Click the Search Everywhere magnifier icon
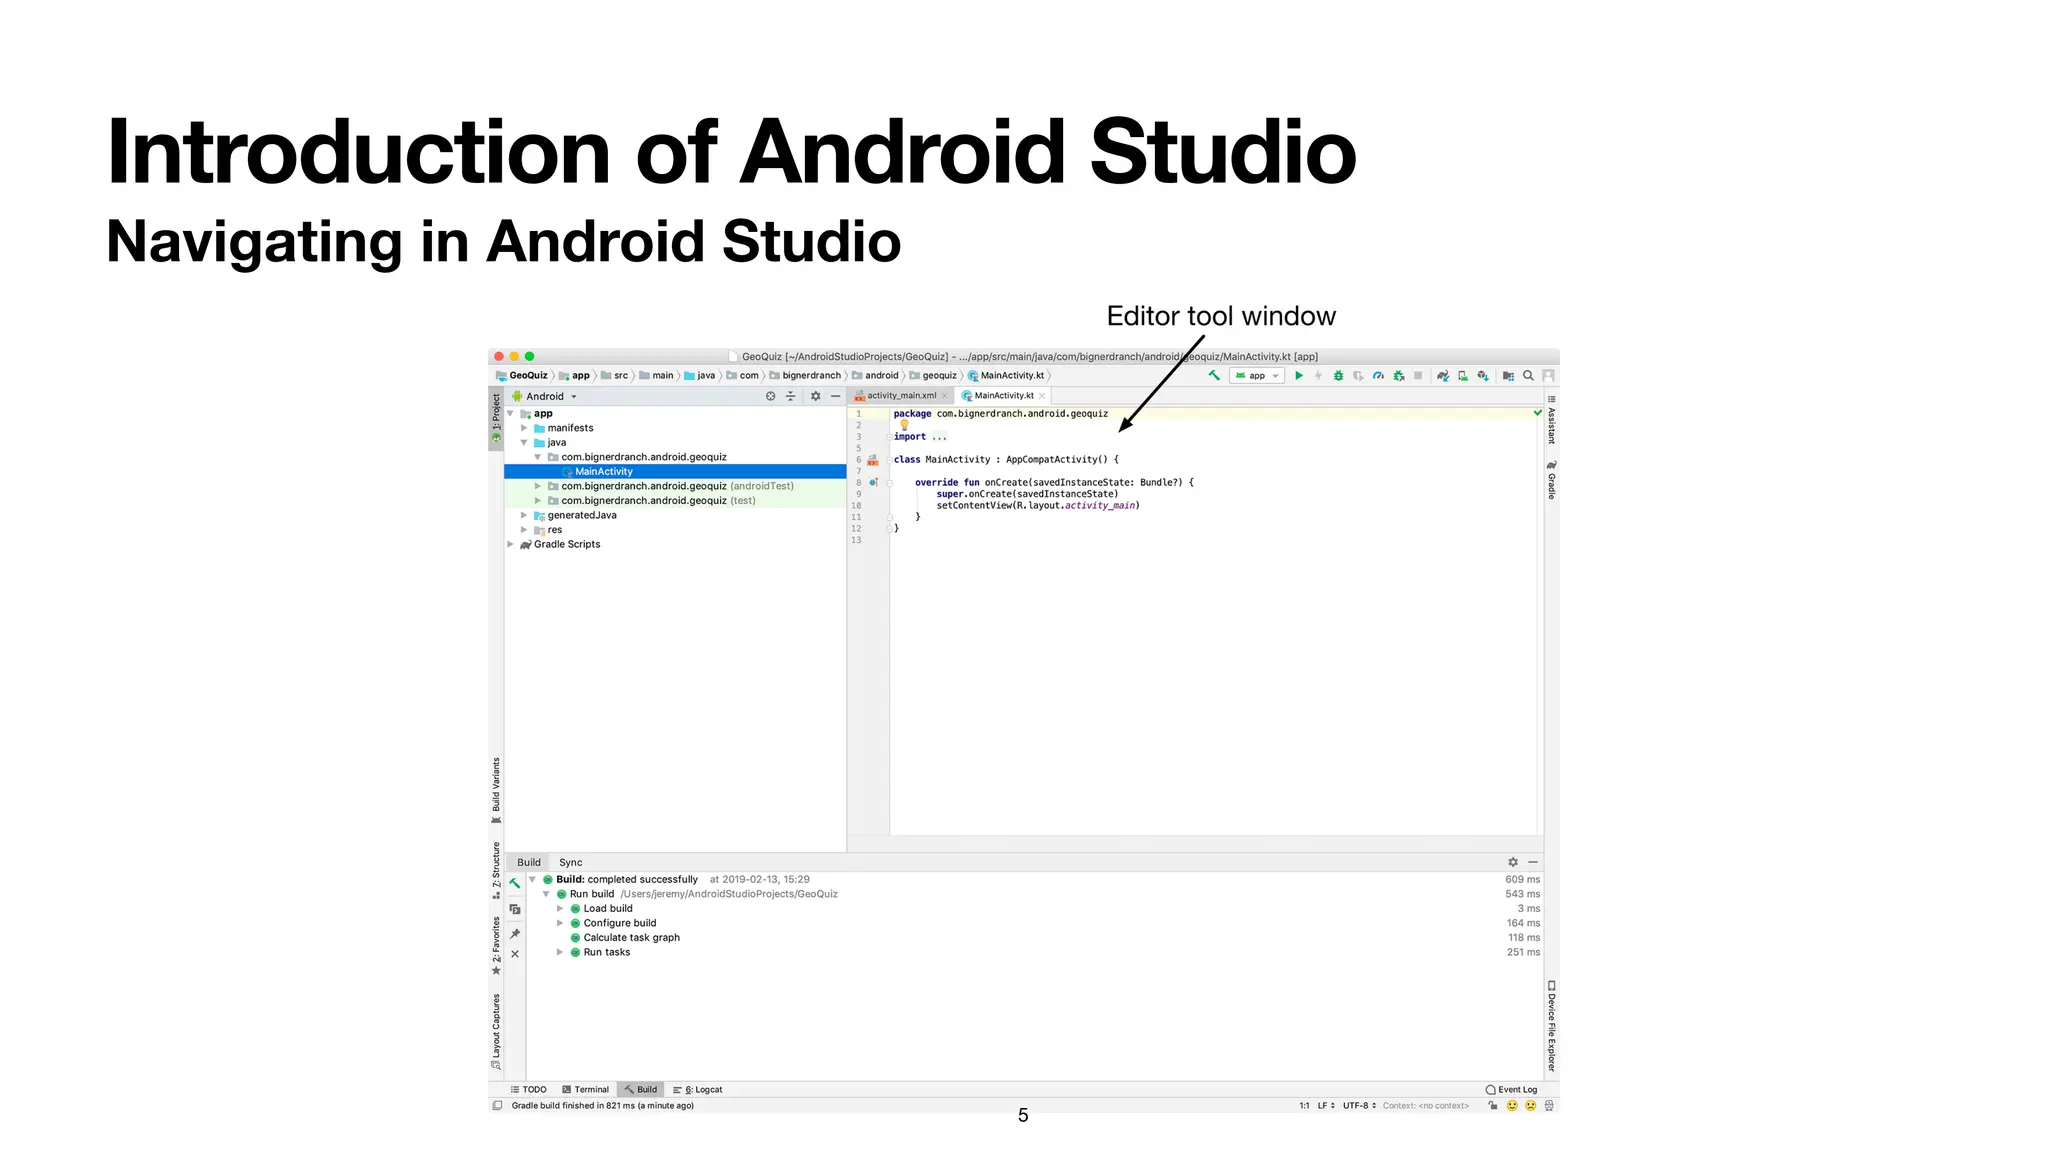This screenshot has width=2048, height=1152. click(1528, 376)
